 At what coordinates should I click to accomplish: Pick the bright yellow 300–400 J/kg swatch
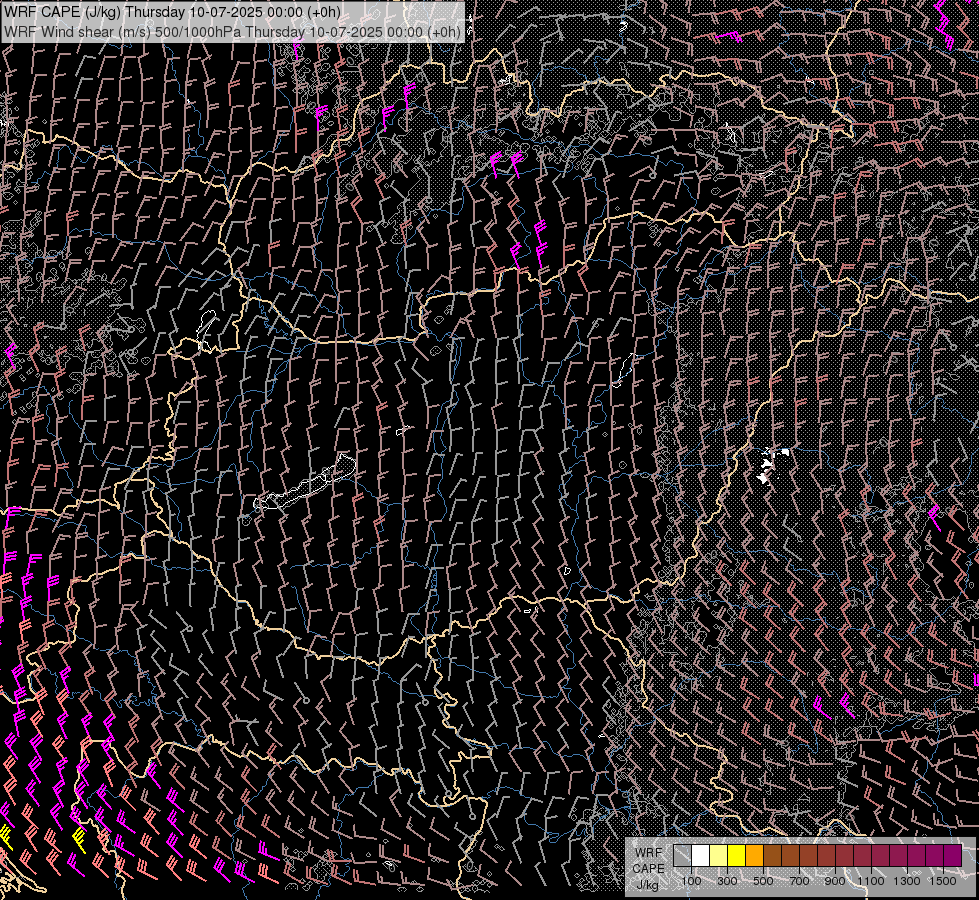tap(737, 856)
